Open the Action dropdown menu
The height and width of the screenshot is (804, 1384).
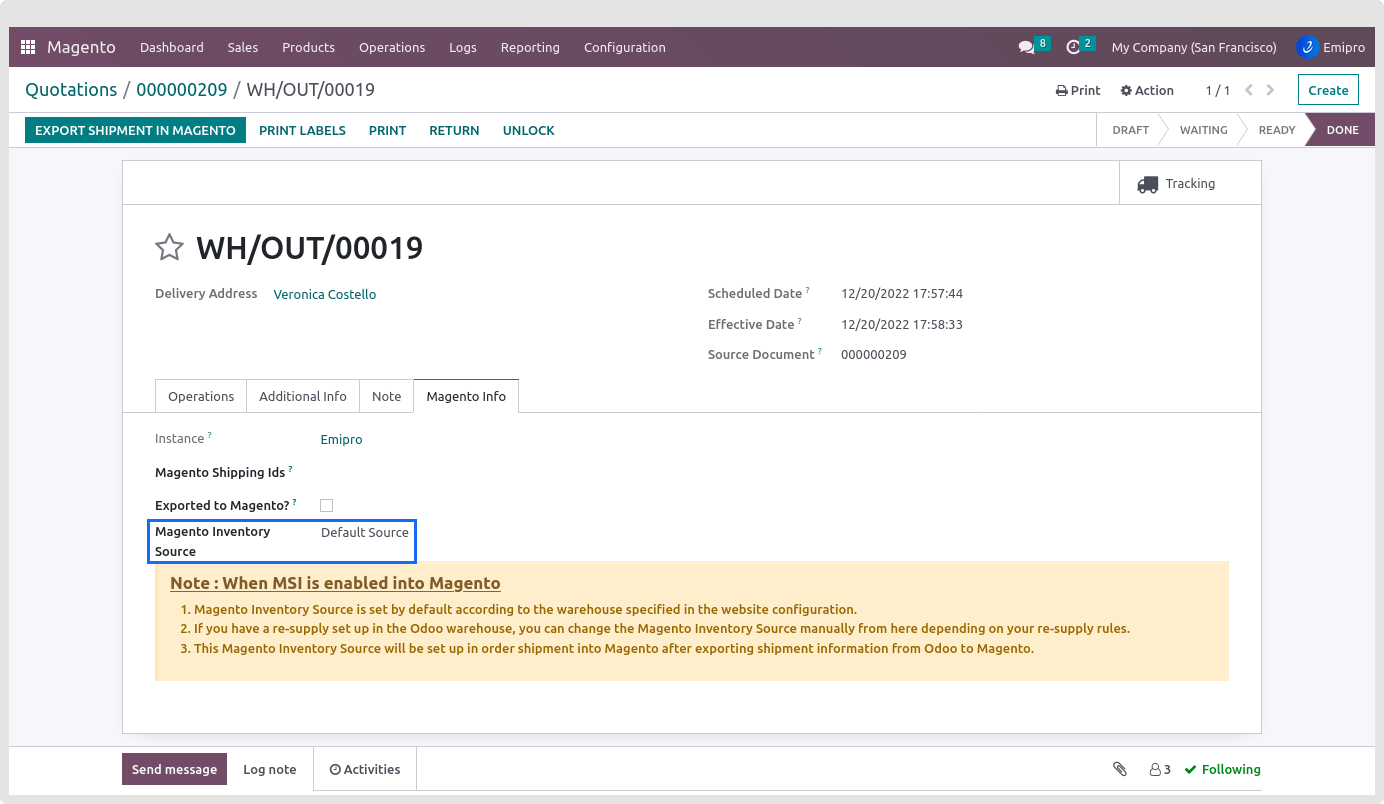click(1147, 90)
